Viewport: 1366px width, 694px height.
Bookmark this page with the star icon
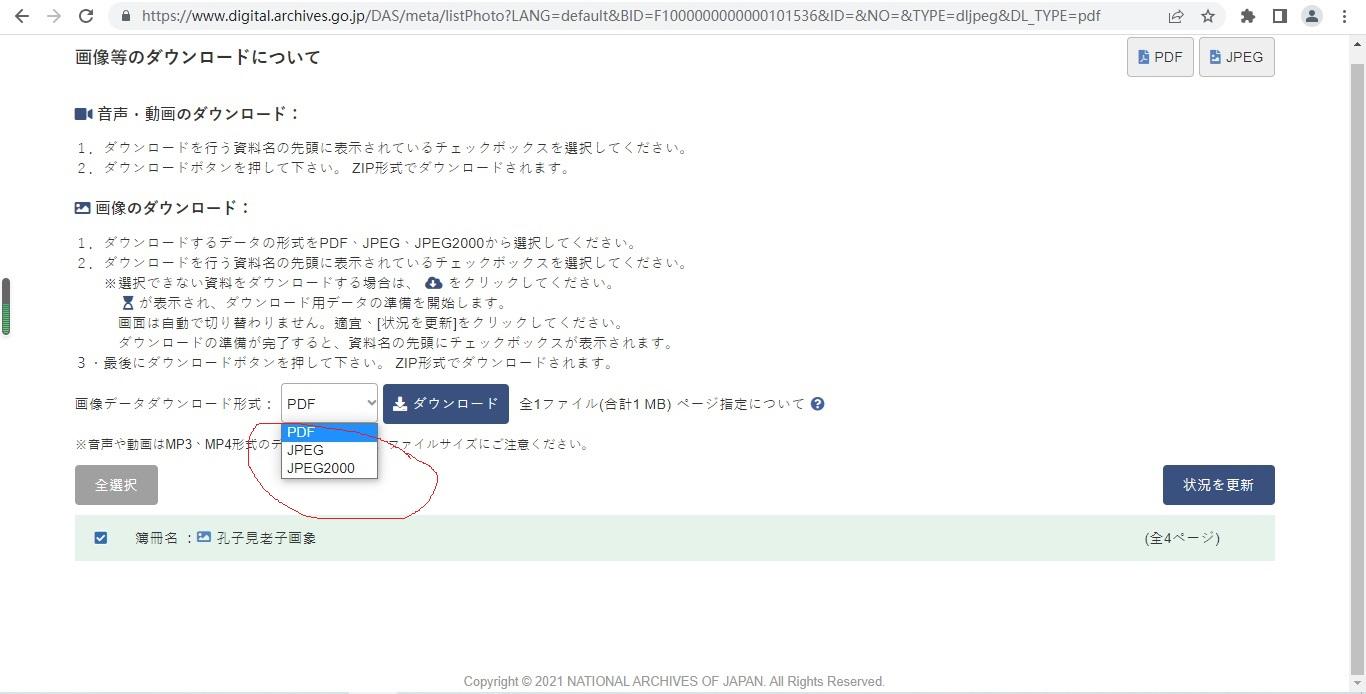point(1208,16)
